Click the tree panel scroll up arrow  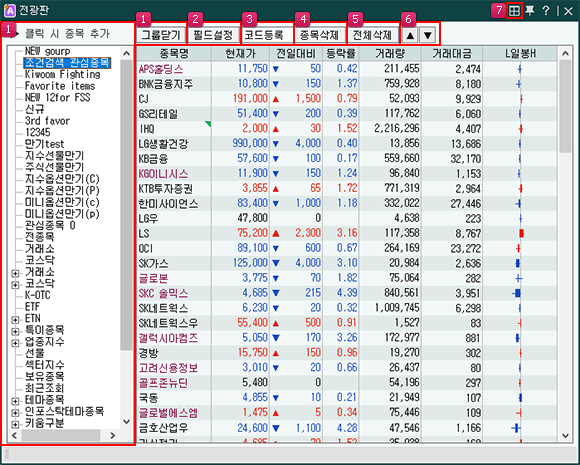127,53
